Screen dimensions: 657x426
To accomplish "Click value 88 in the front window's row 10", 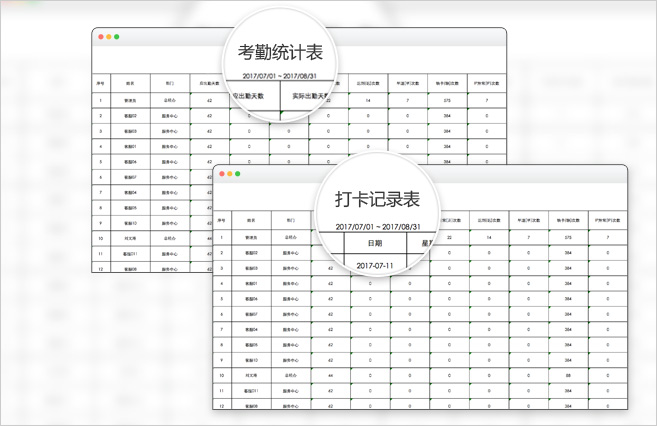I will 568,375.
